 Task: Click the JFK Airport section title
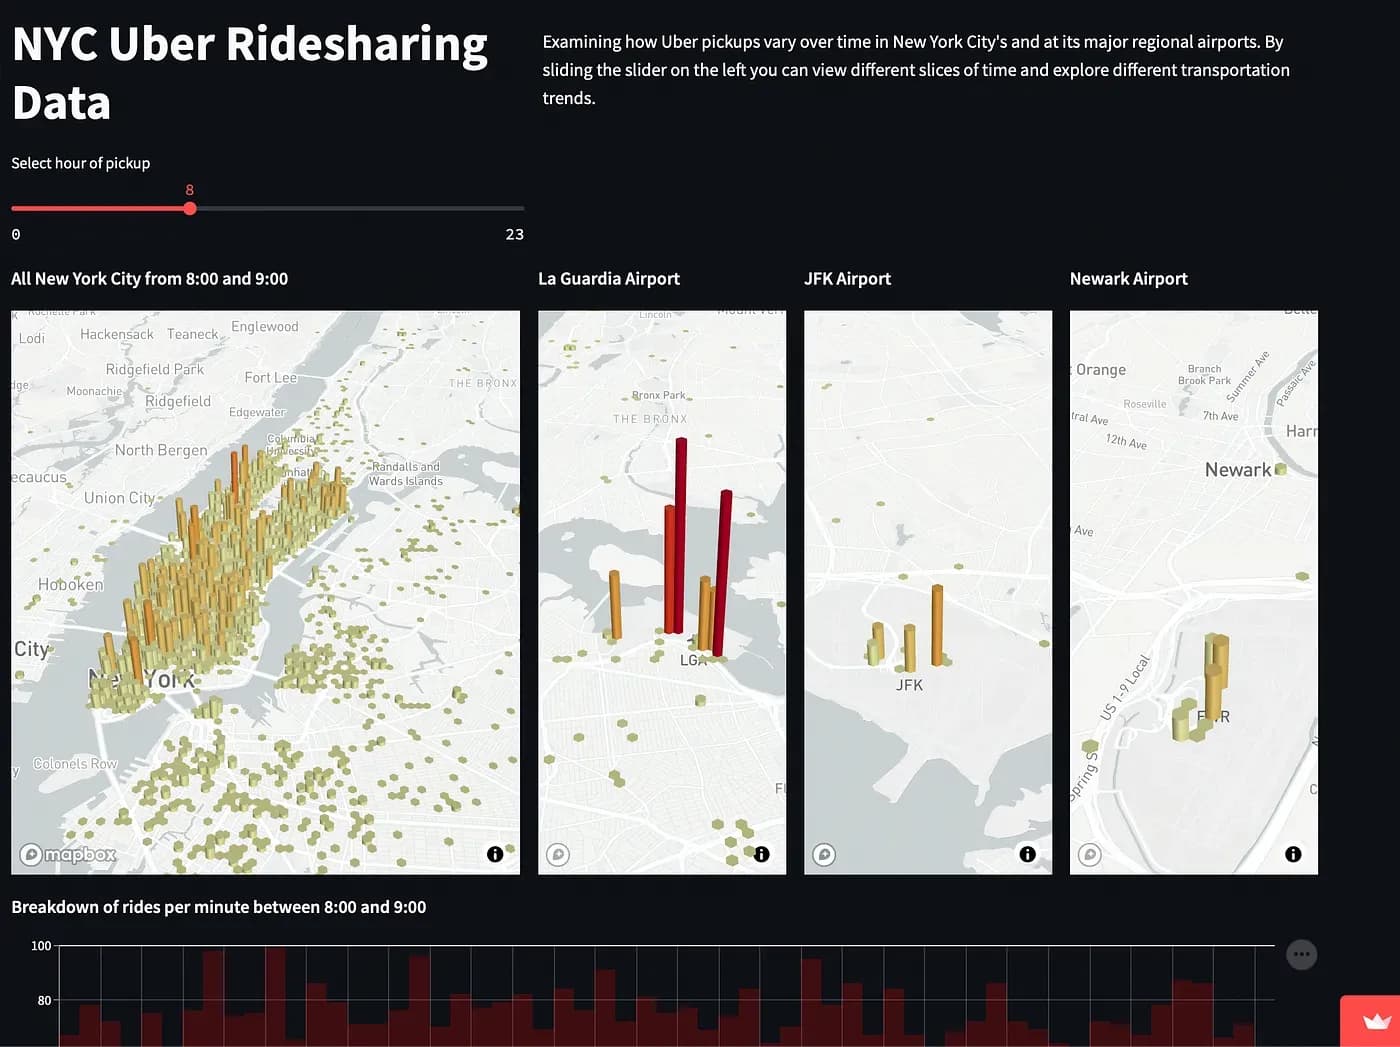[847, 279]
